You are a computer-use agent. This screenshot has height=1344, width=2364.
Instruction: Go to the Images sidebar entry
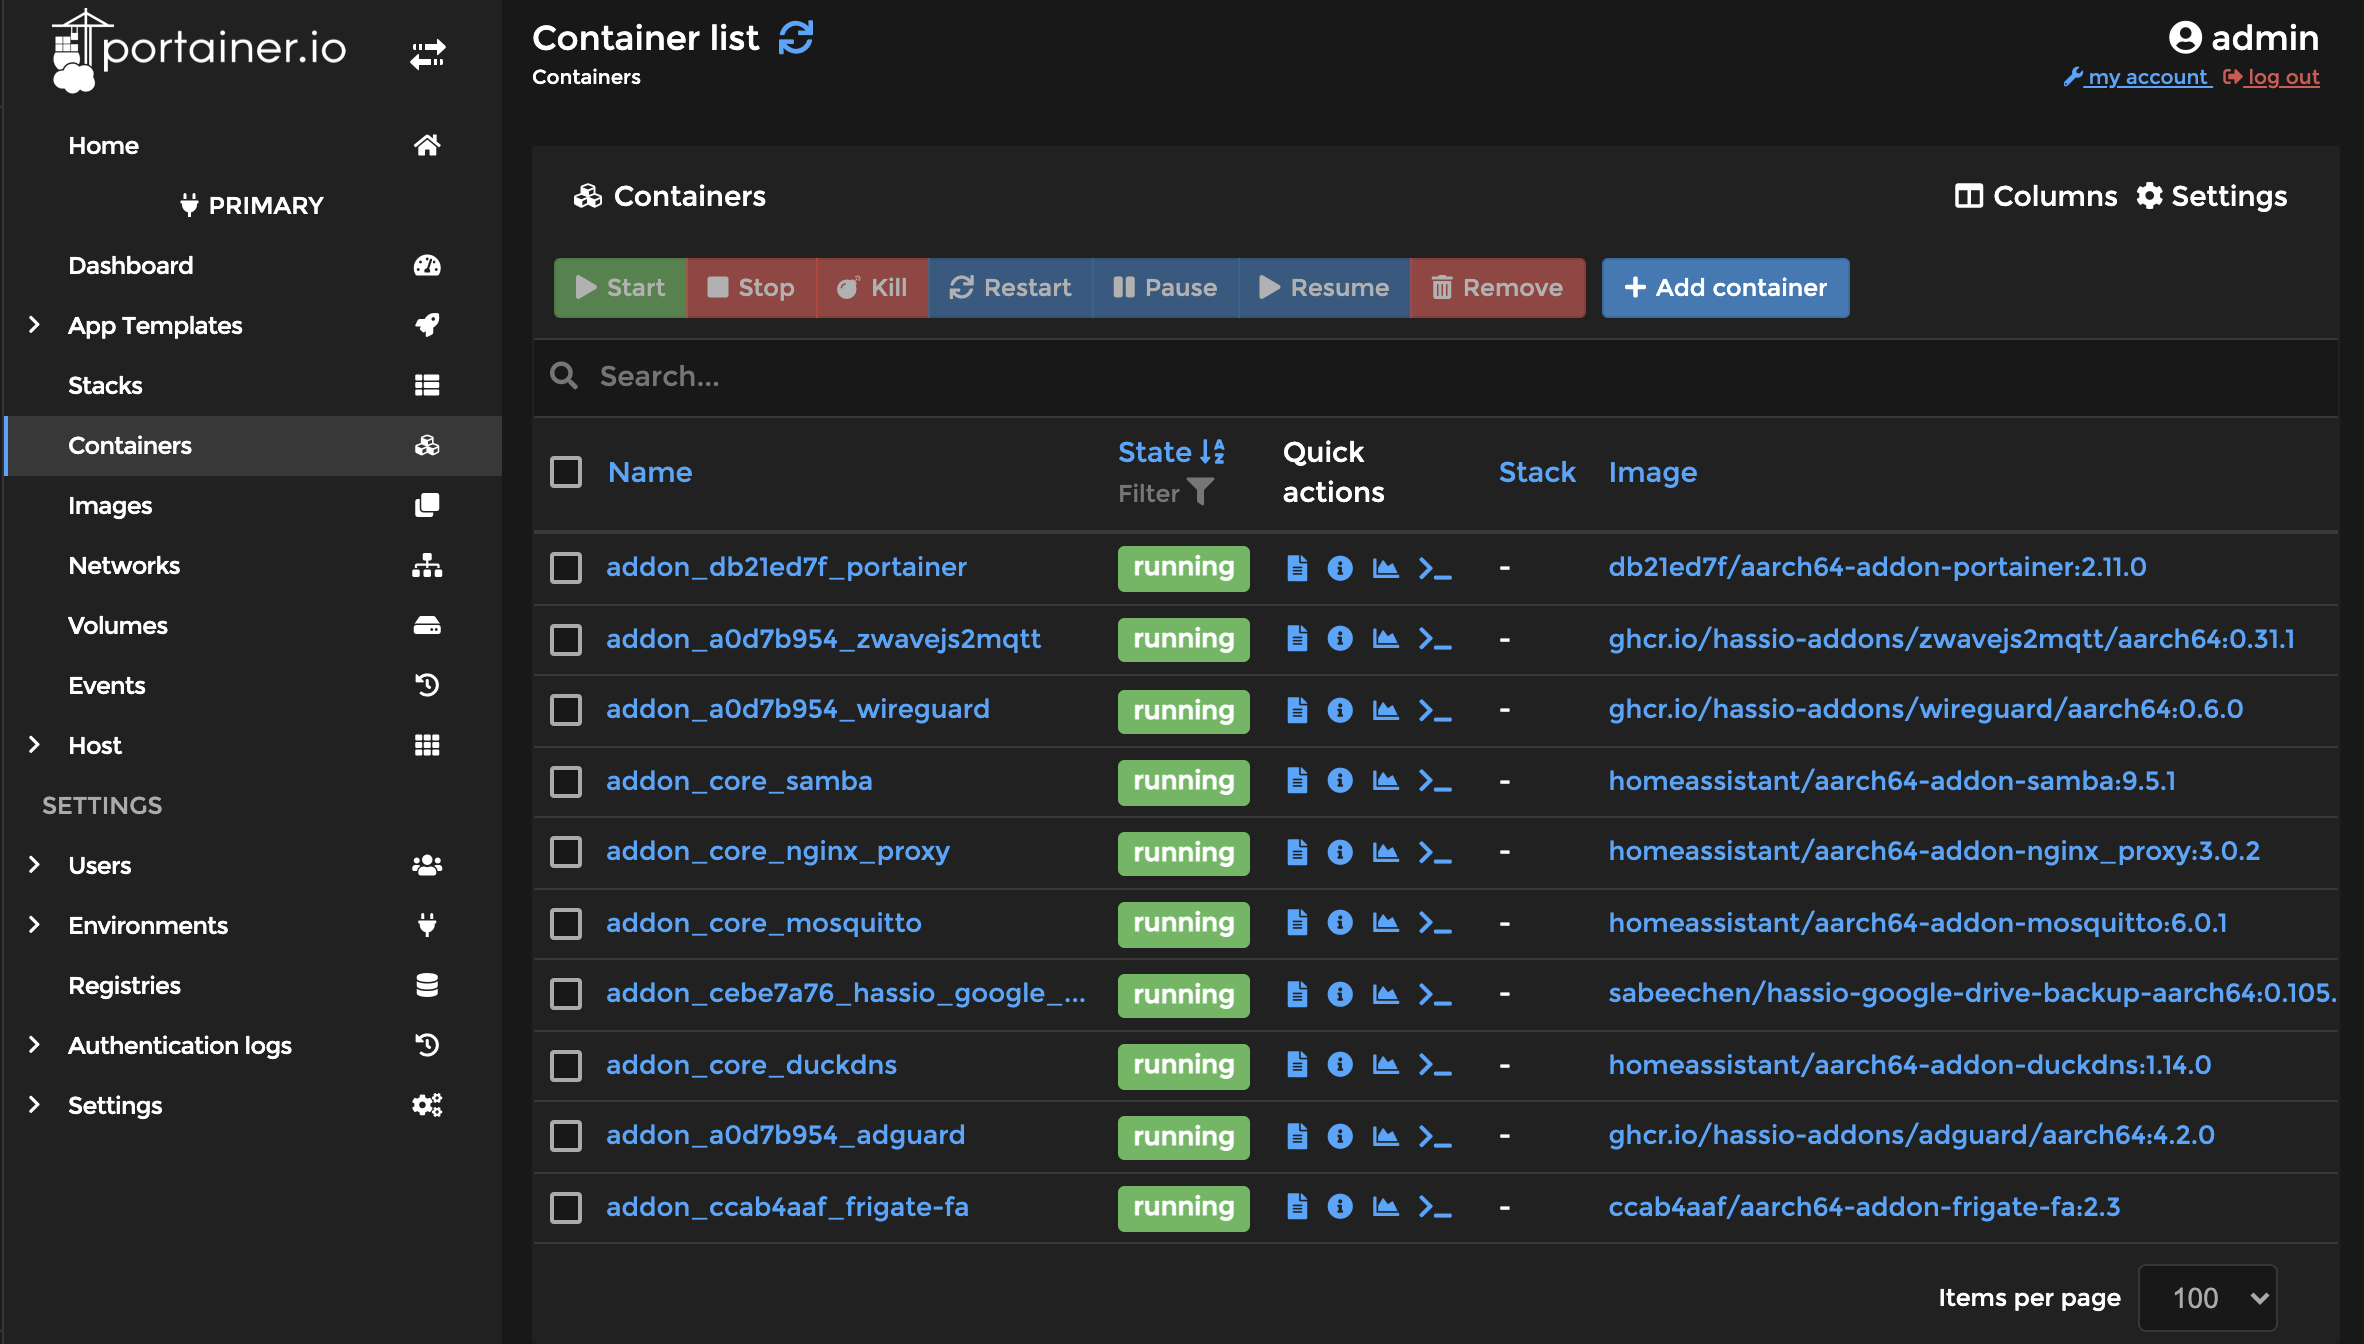point(110,505)
